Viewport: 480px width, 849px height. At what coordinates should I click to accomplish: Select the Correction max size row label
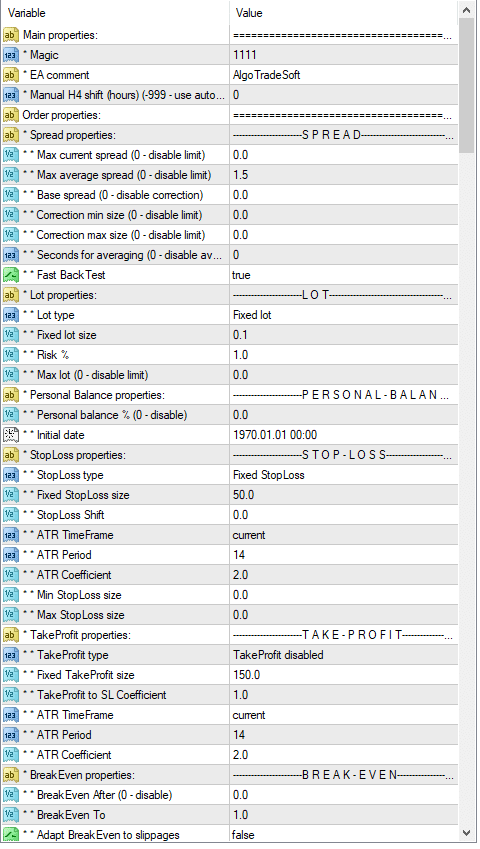(114, 236)
